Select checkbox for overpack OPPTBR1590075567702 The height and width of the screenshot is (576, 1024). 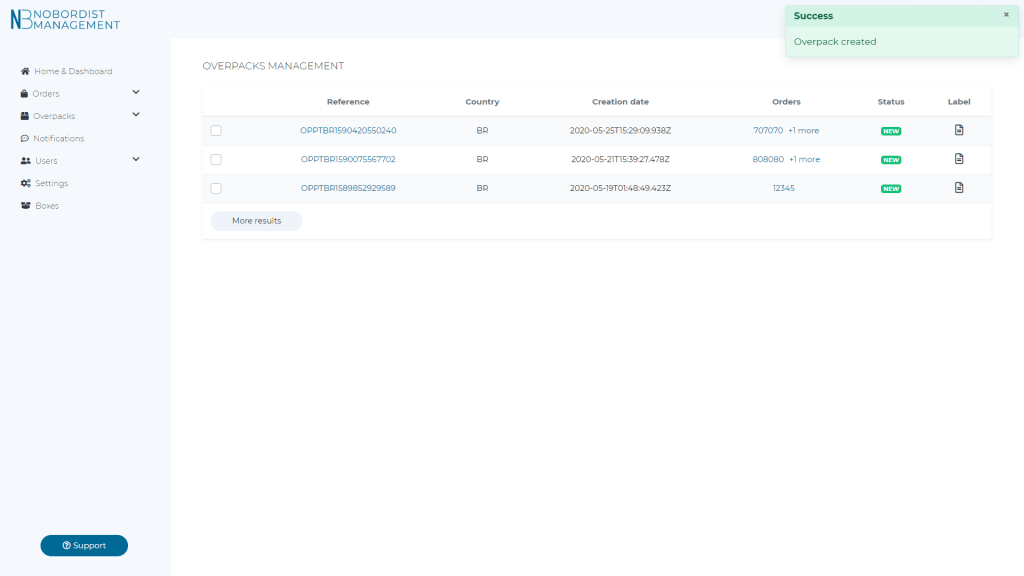216,159
